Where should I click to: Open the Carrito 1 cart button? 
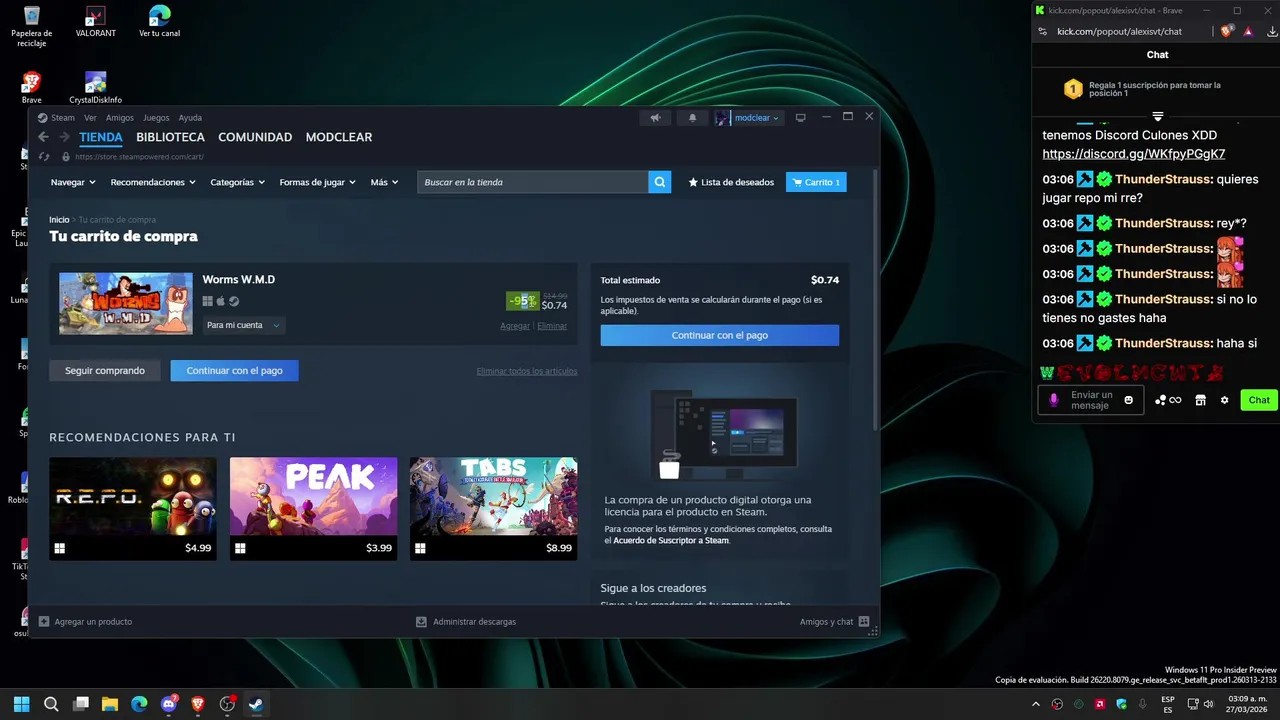coord(816,182)
